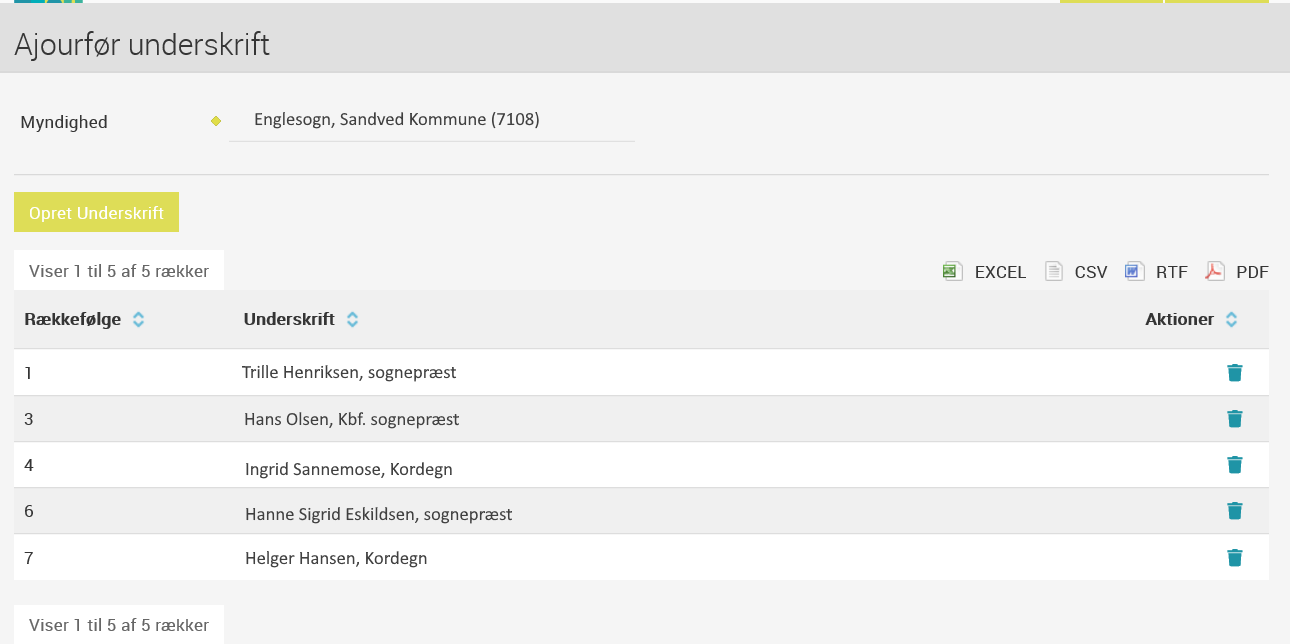The image size is (1290, 644).
Task: Delete Trille Henriksen signature with trash icon
Action: pyautogui.click(x=1235, y=373)
